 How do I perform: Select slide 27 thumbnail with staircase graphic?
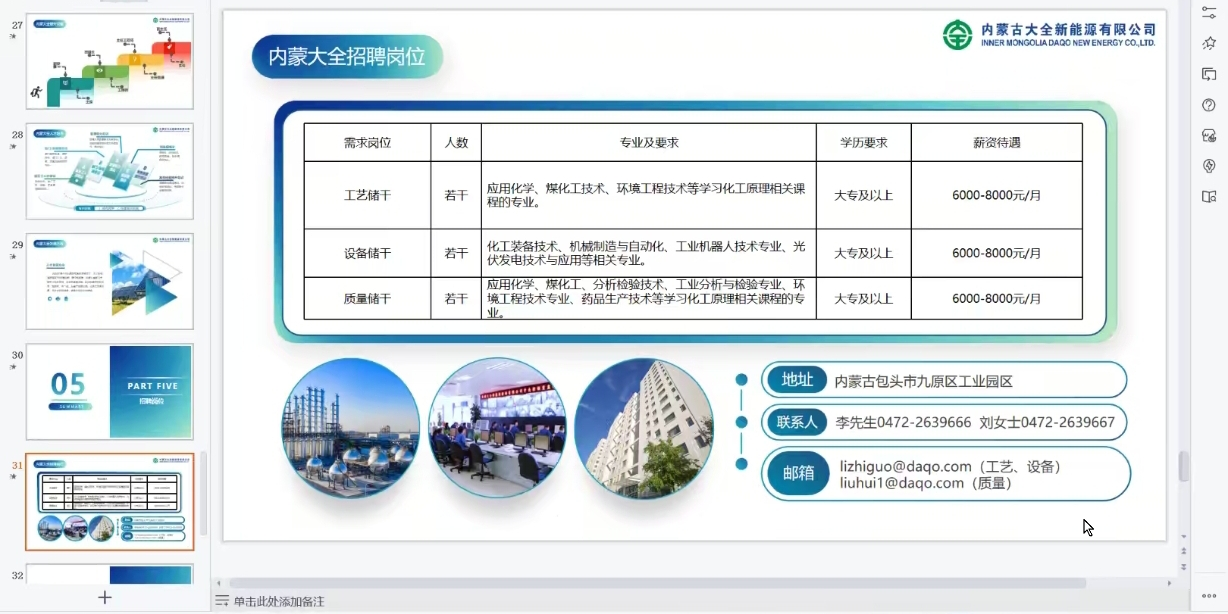tap(109, 61)
